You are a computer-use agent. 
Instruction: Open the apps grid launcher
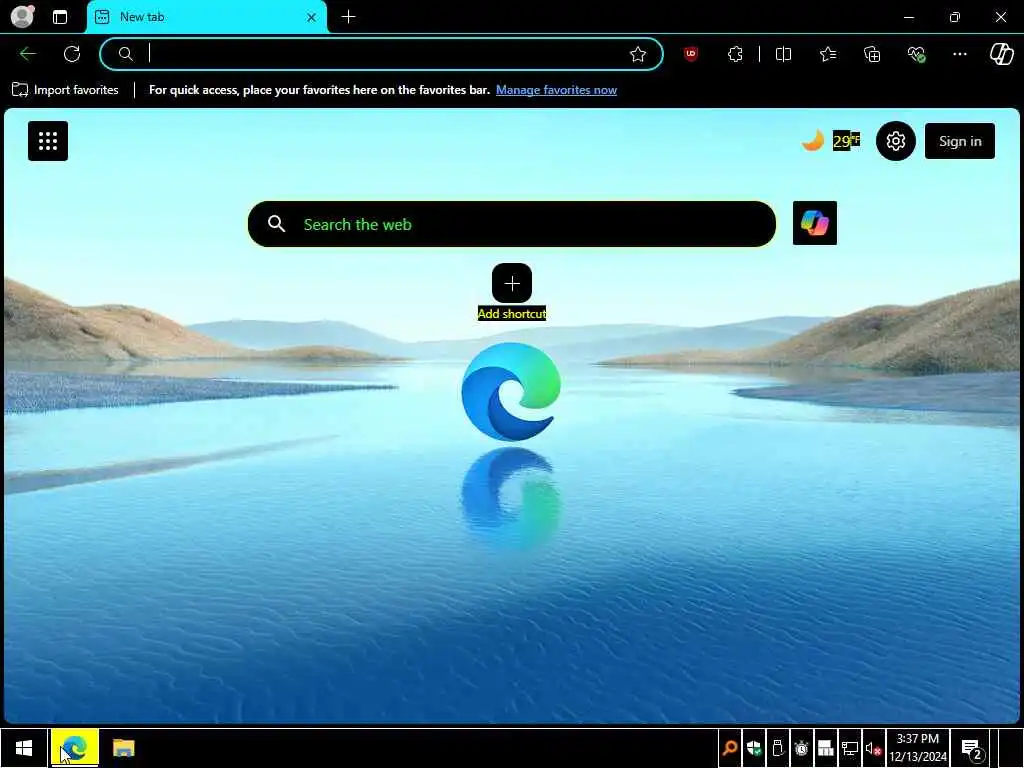48,141
